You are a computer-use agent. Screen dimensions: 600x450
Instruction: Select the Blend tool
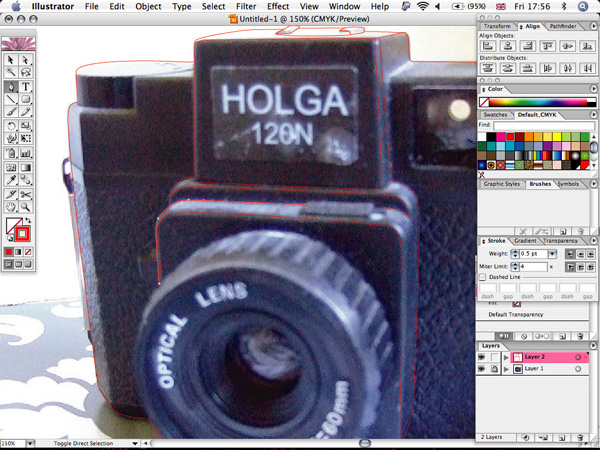click(25, 180)
